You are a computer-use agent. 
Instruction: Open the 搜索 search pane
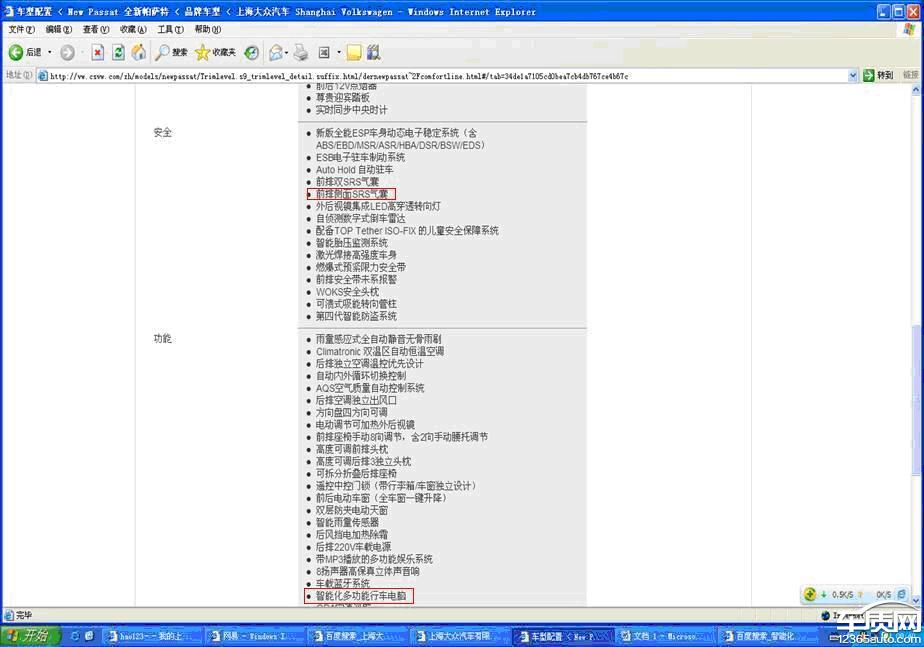point(171,52)
